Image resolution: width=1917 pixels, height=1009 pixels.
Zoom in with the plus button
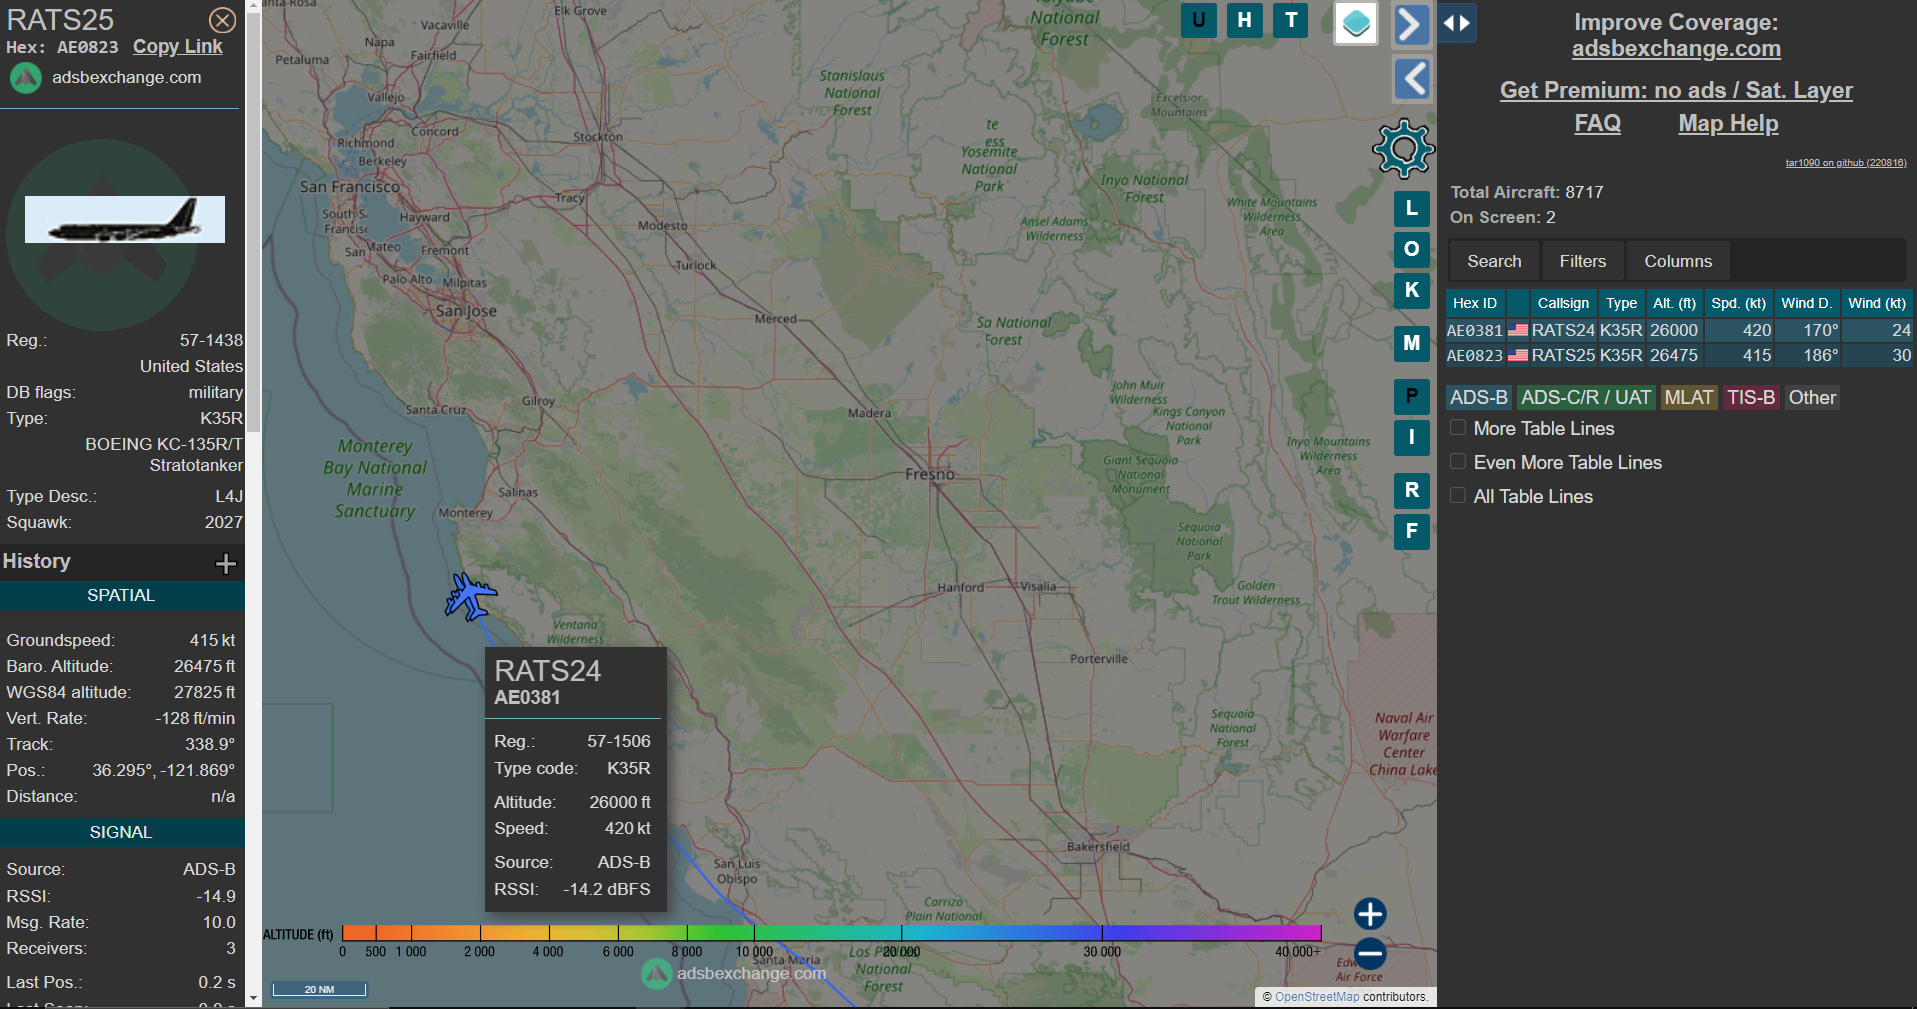click(1370, 913)
